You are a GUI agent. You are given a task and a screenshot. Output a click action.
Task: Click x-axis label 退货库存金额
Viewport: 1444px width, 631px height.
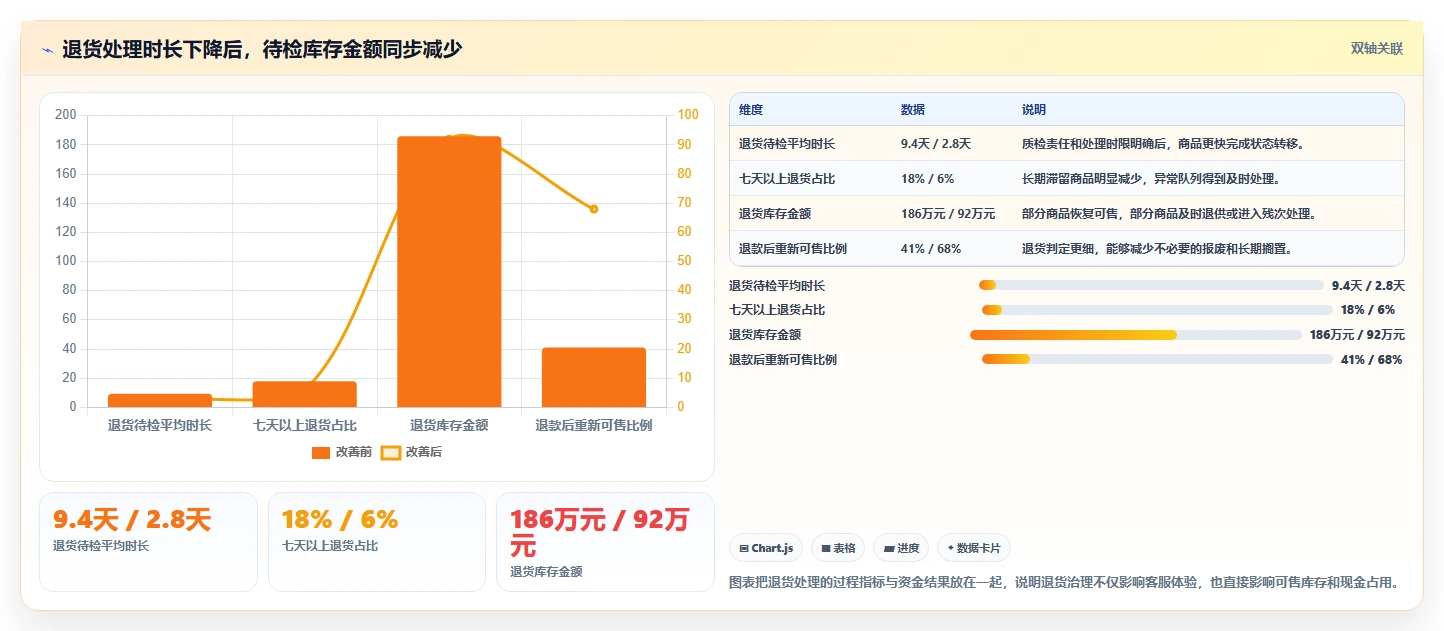(x=449, y=425)
